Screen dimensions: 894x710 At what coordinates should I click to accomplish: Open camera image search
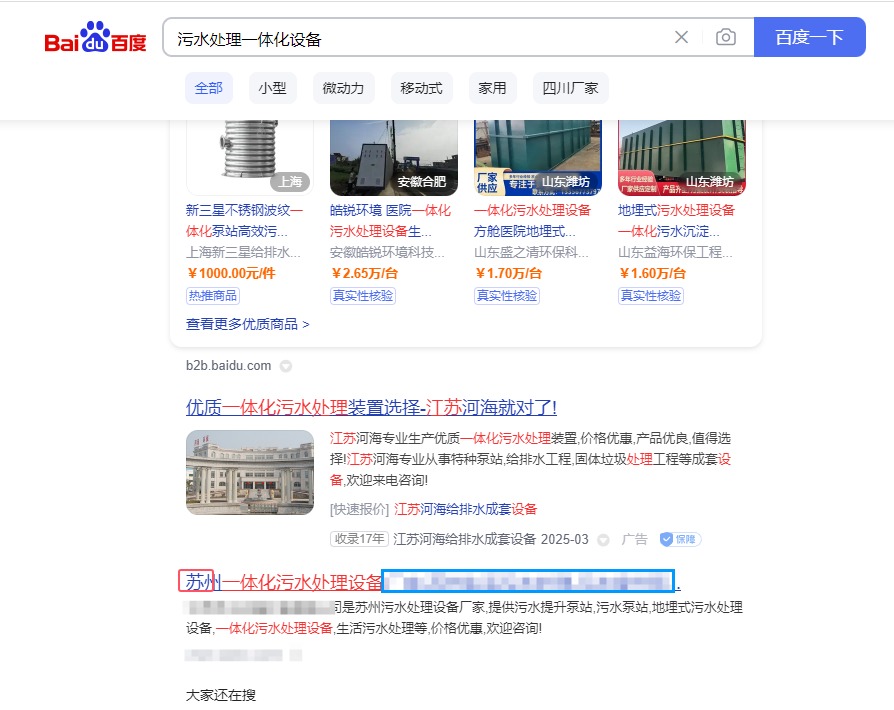tap(726, 38)
